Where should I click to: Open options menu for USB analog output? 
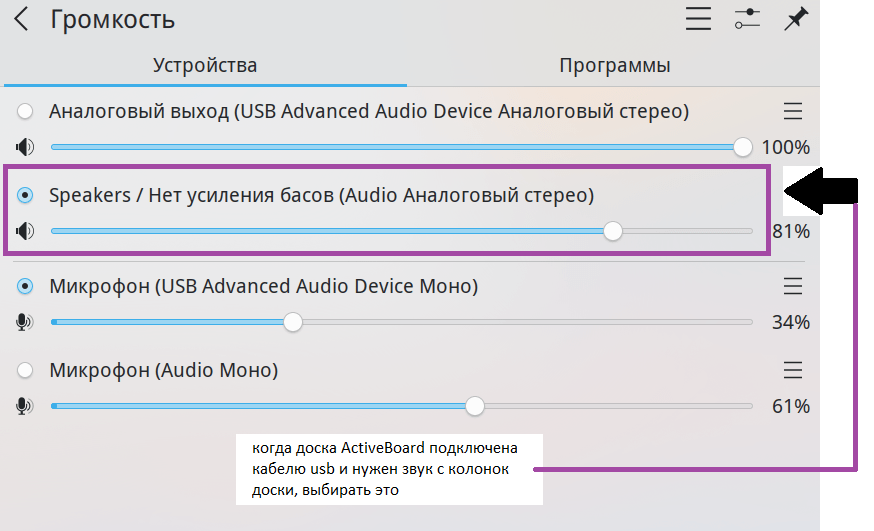pos(793,111)
